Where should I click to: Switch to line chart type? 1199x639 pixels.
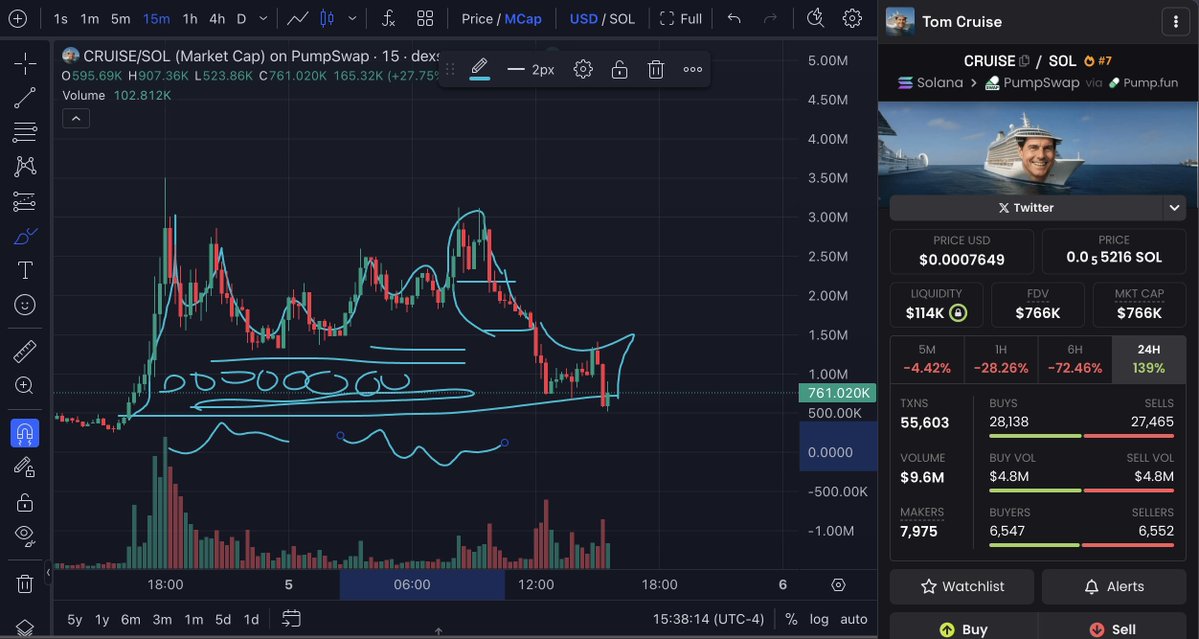coord(297,18)
